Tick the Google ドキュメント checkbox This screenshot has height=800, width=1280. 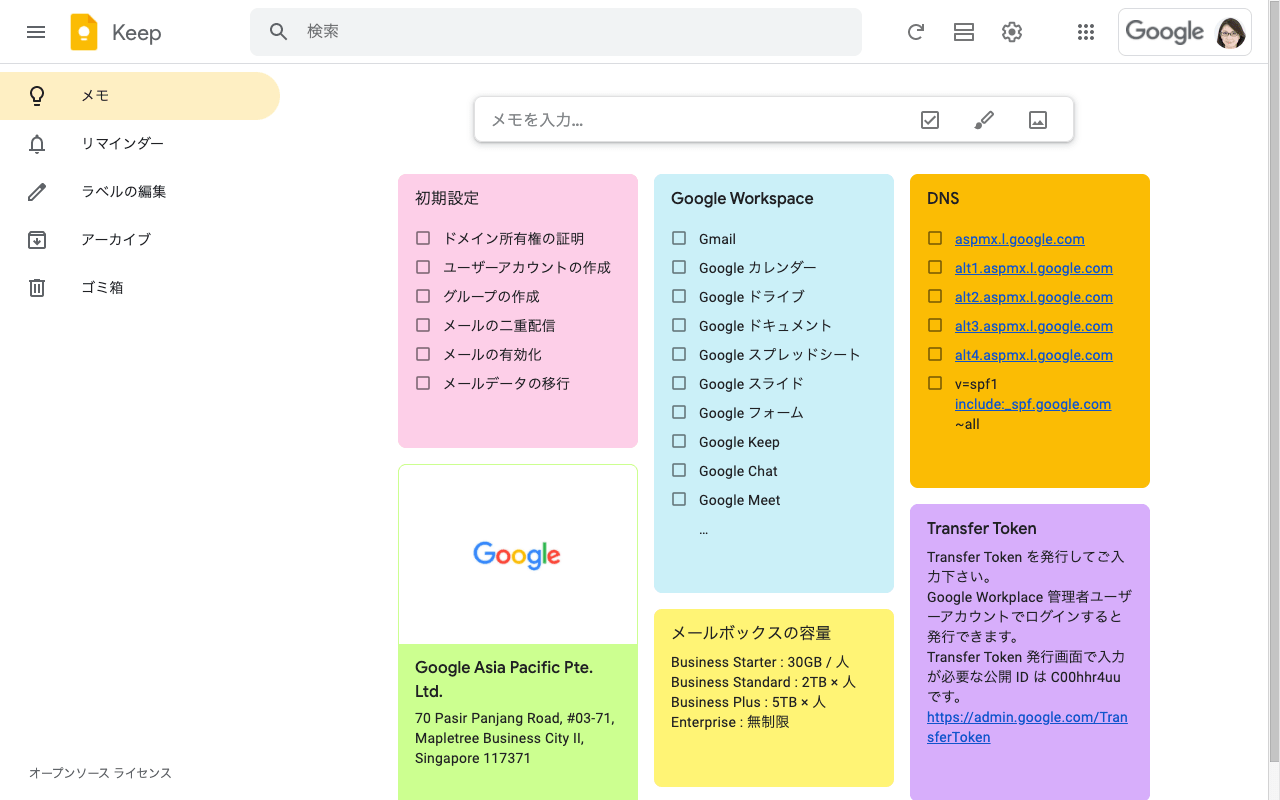(x=679, y=325)
